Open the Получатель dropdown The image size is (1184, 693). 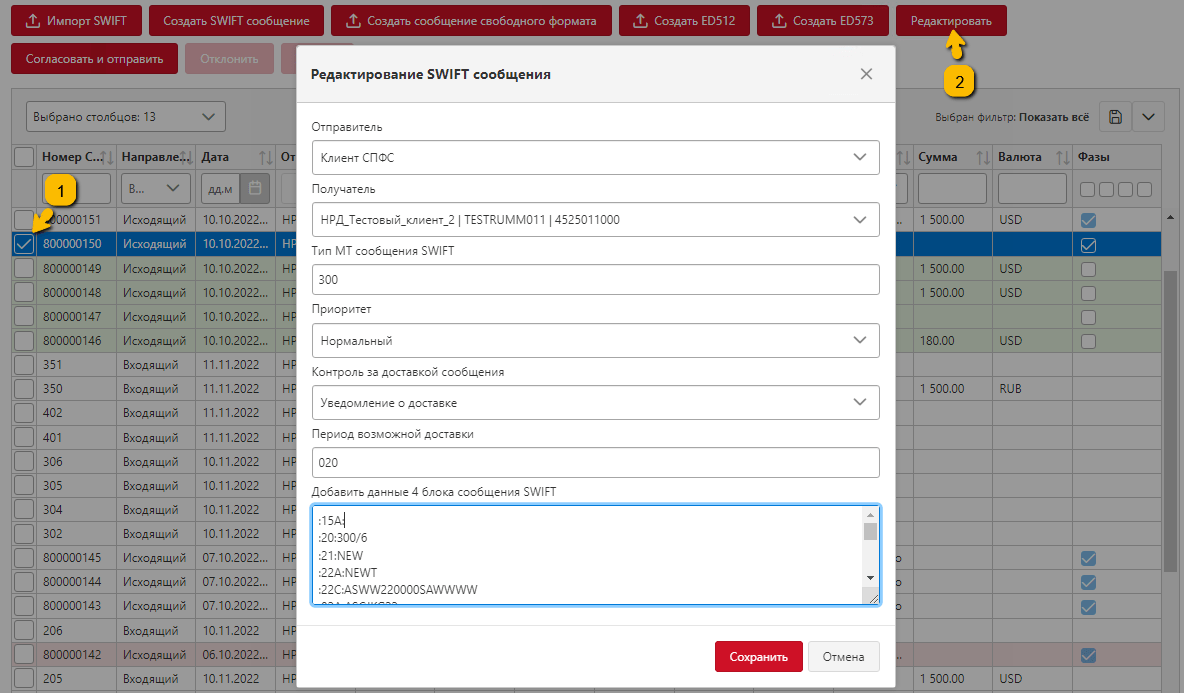point(595,220)
